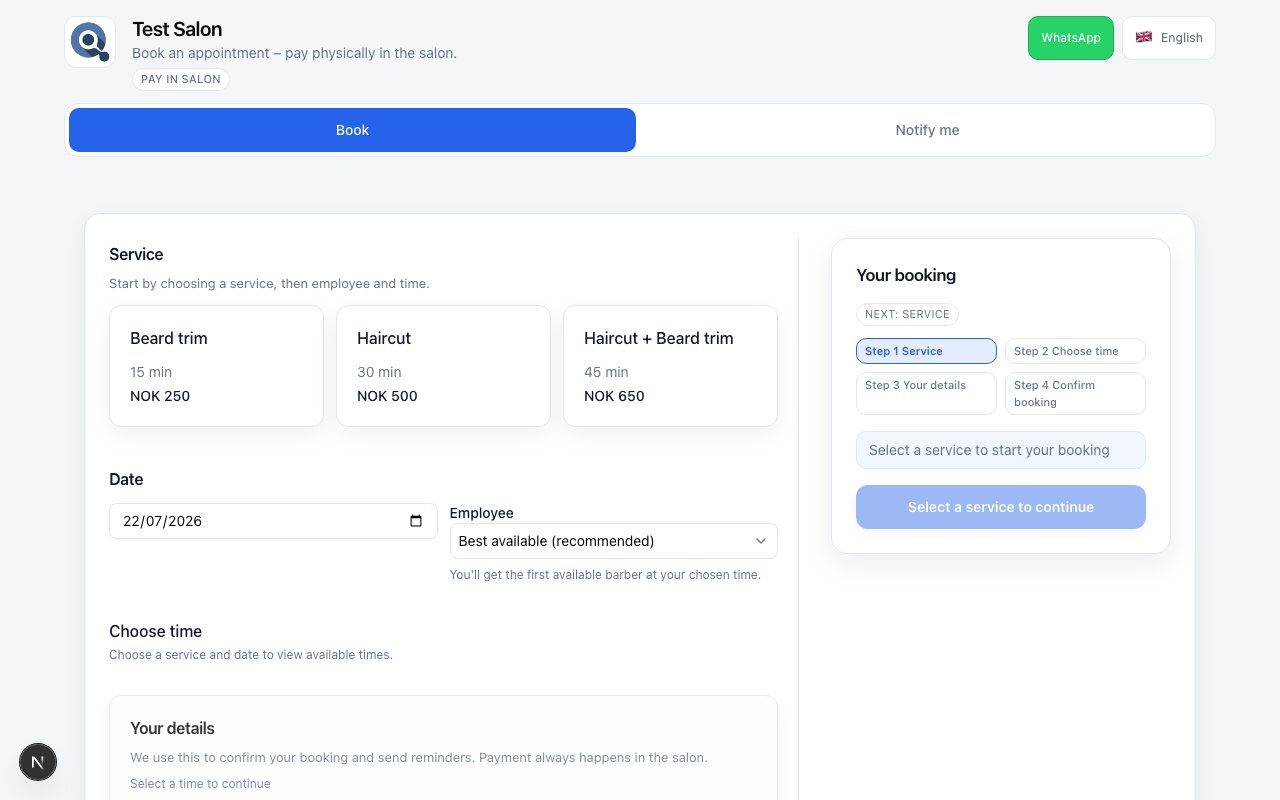Click 'Choose a service and date' hint

[x=251, y=655]
